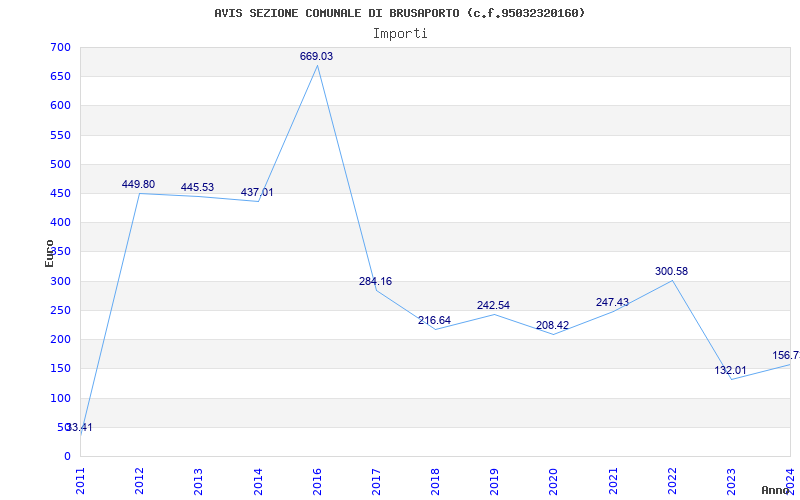The image size is (800, 500).
Task: Select the 208.42 data label
Action: pos(553,326)
